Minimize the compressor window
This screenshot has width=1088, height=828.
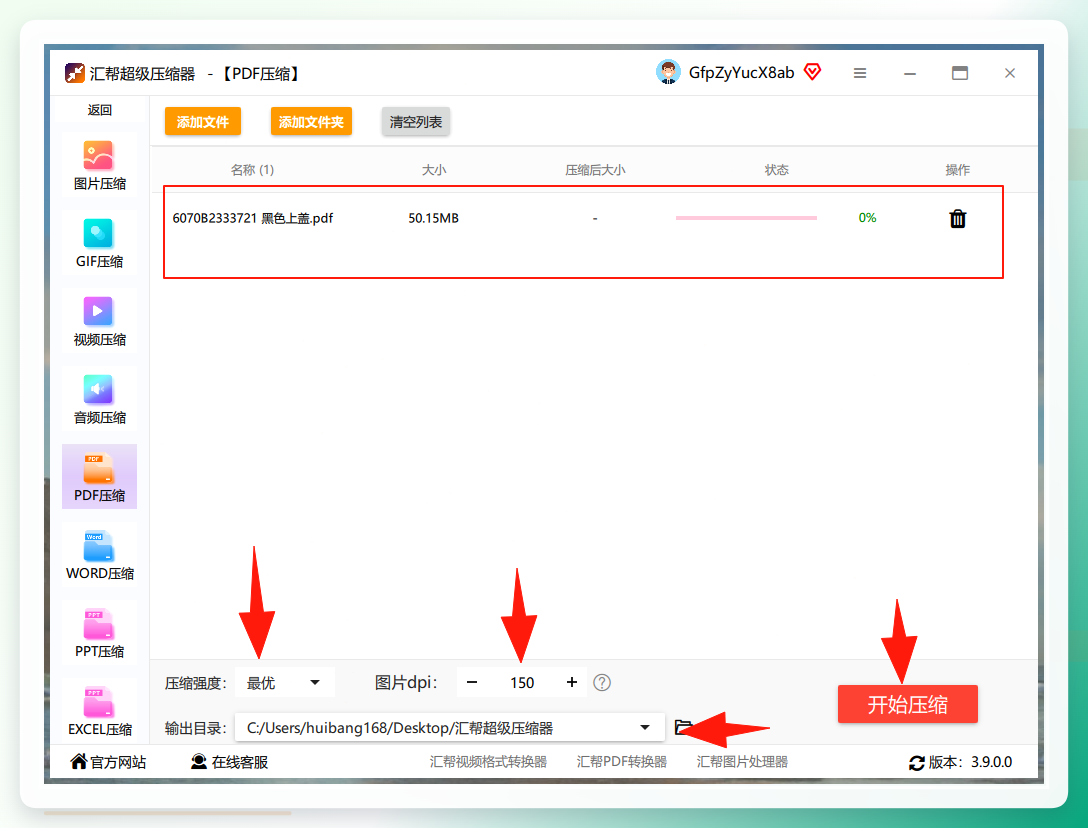click(x=910, y=73)
